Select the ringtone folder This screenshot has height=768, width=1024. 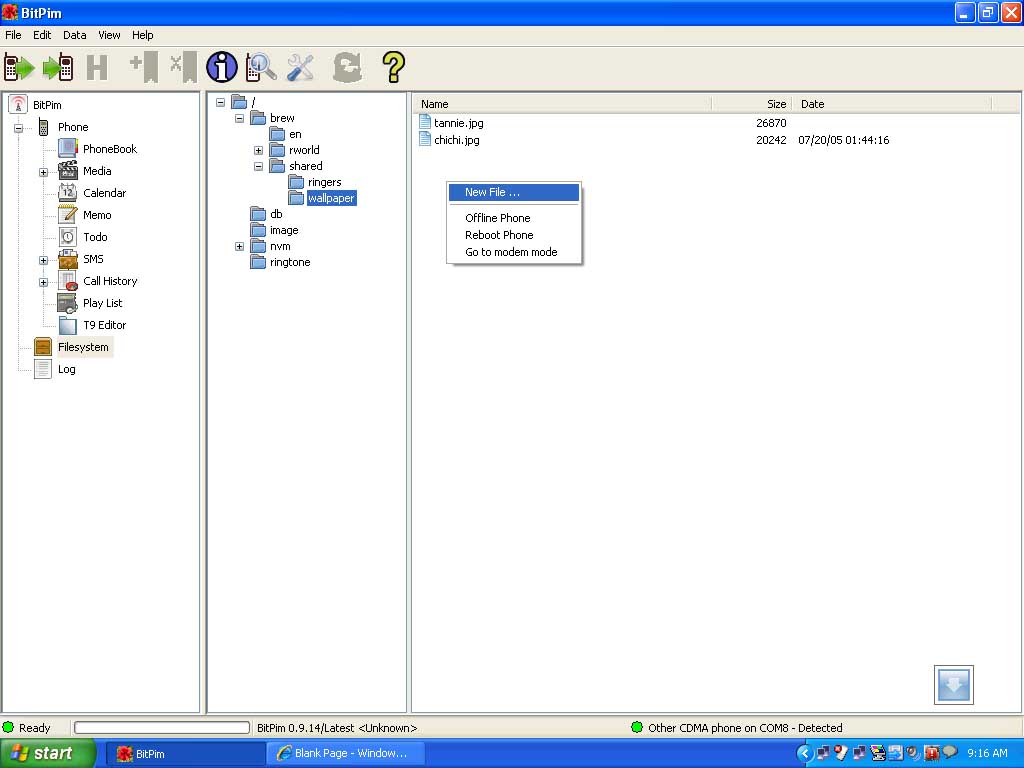point(290,262)
